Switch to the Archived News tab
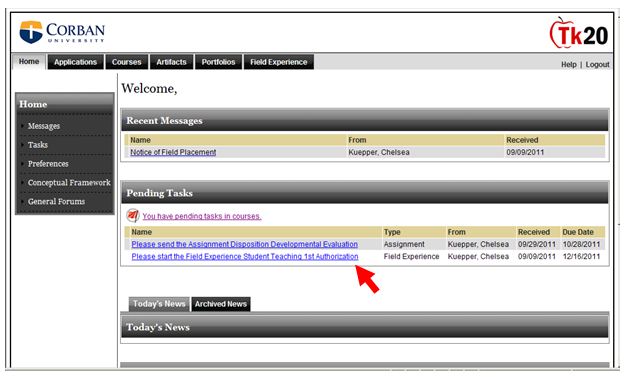Viewport: 625px width, 377px height. tap(221, 304)
